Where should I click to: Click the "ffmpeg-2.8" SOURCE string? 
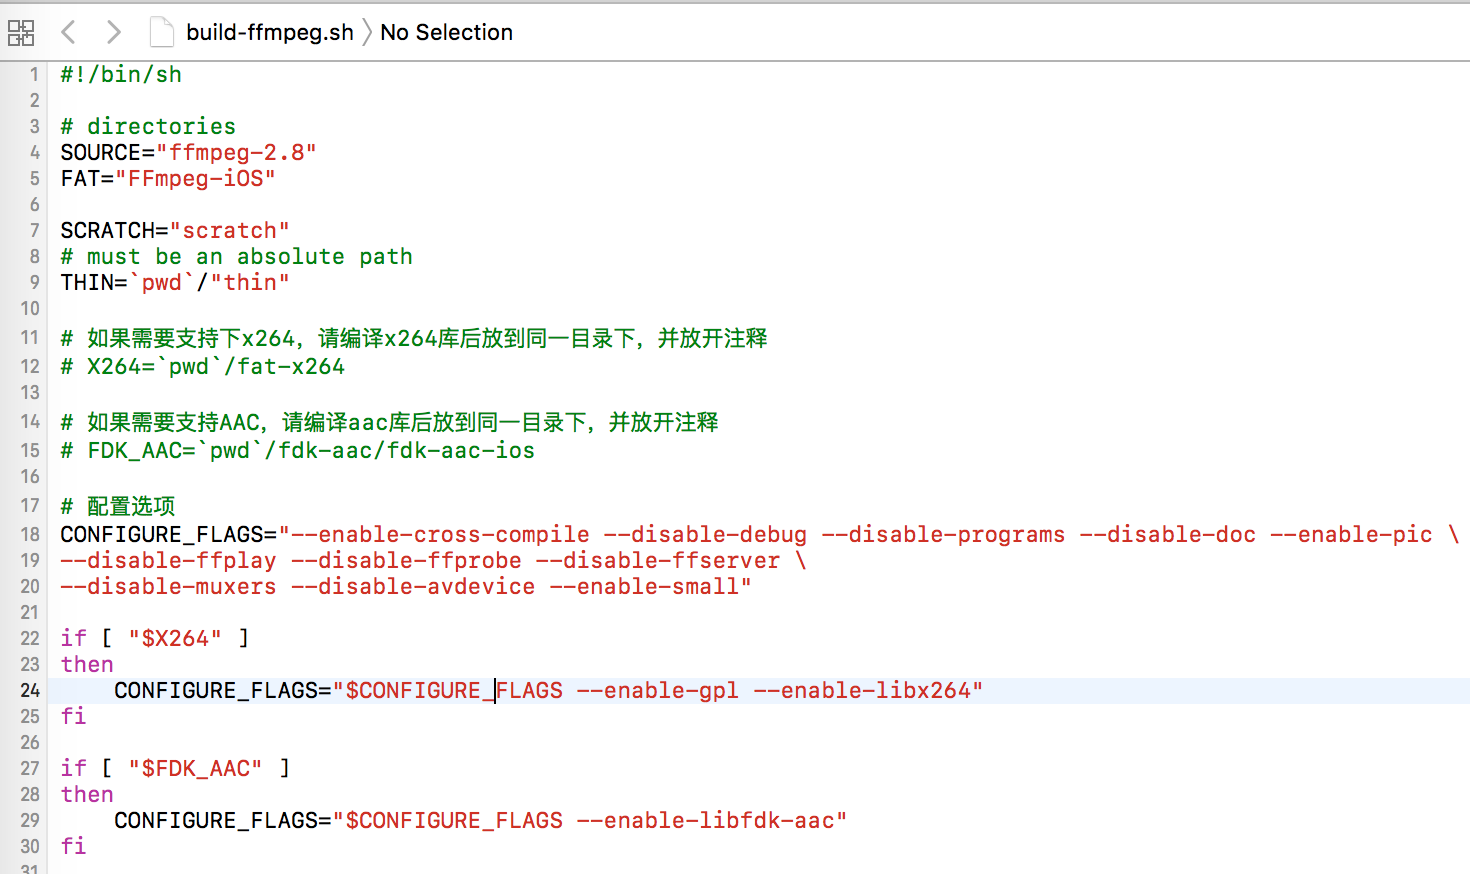coord(236,153)
